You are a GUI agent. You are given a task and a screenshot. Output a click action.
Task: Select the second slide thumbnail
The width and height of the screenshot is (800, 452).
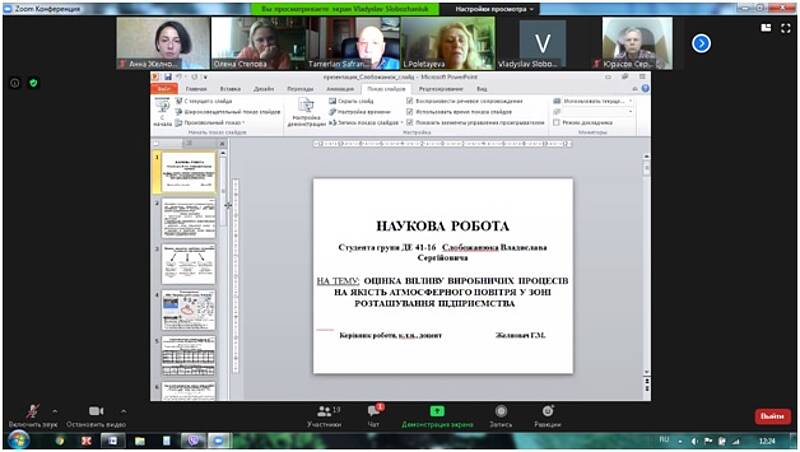[189, 218]
